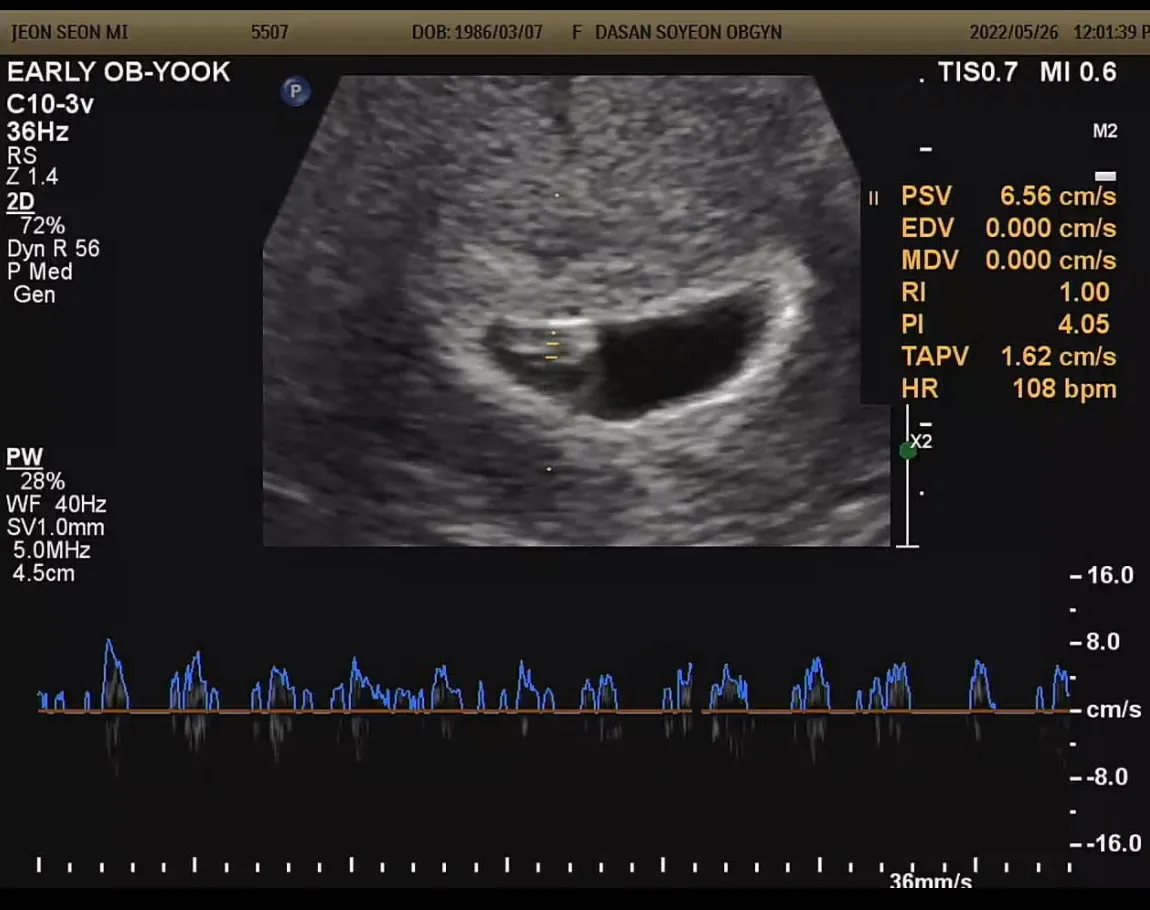
Task: Click the white bar below M2
Action: point(1105,176)
